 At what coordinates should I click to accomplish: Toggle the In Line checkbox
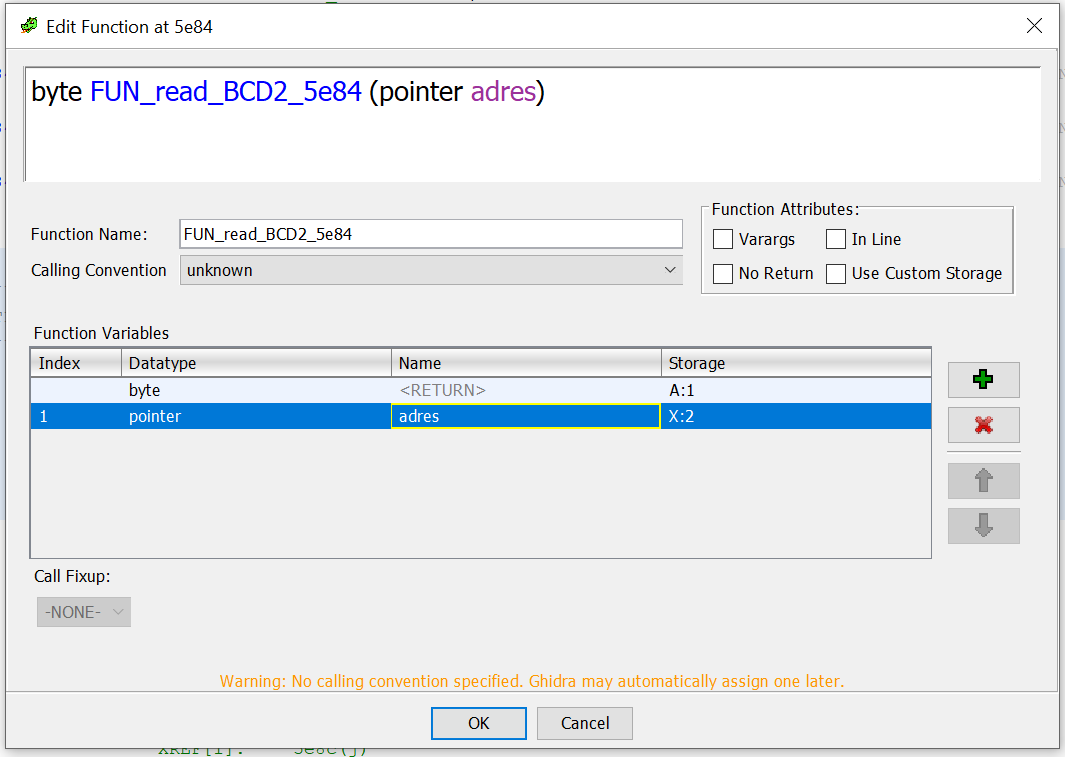[x=836, y=240]
